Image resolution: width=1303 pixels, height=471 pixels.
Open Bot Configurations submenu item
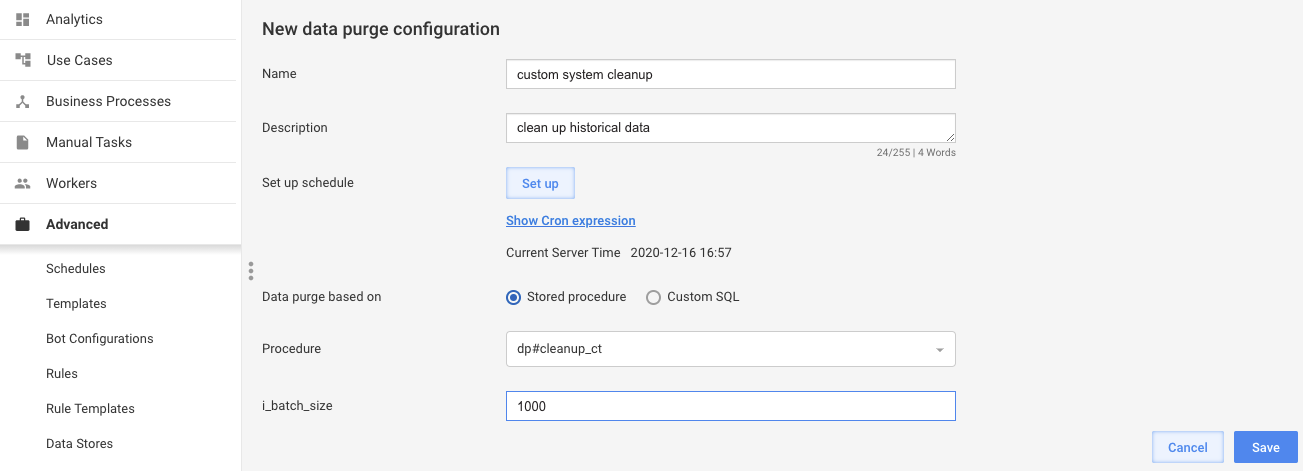(x=100, y=338)
